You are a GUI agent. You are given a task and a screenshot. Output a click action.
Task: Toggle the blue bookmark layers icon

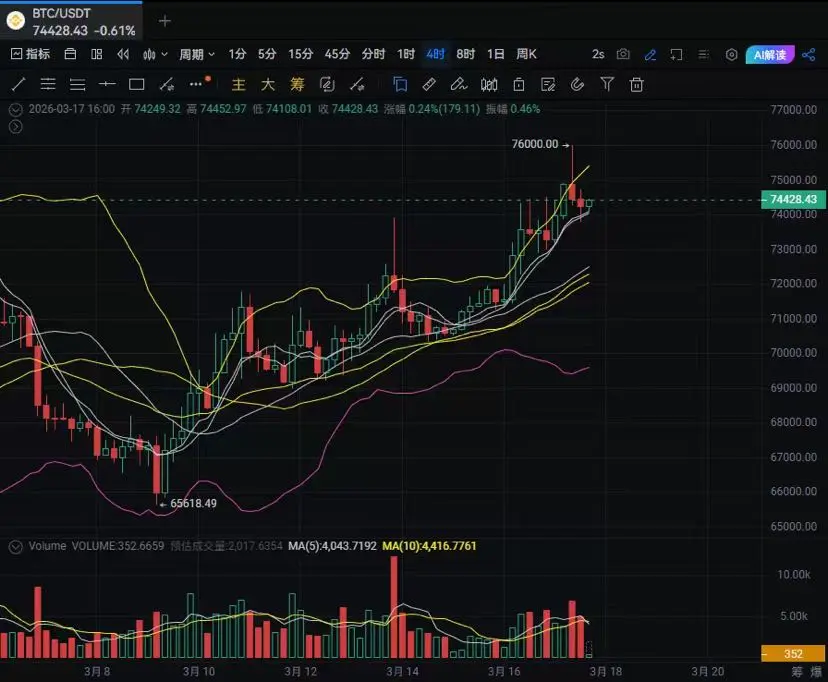[x=400, y=84]
